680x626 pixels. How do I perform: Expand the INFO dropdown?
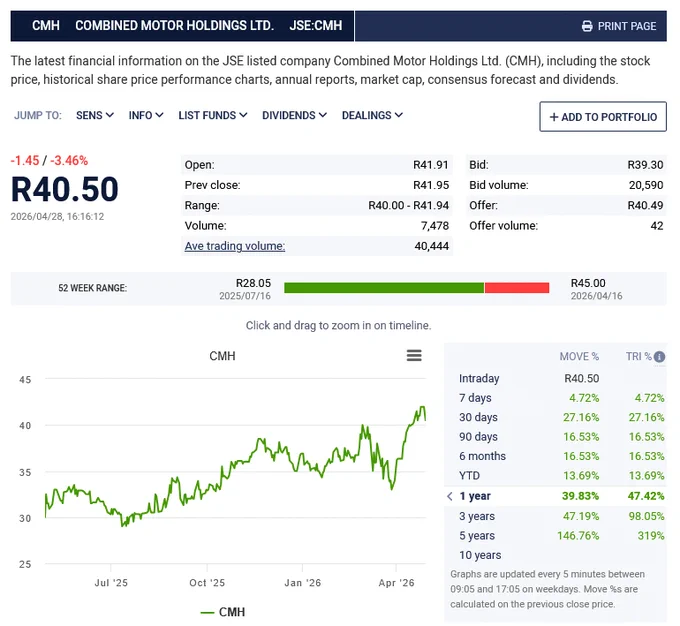coord(146,115)
